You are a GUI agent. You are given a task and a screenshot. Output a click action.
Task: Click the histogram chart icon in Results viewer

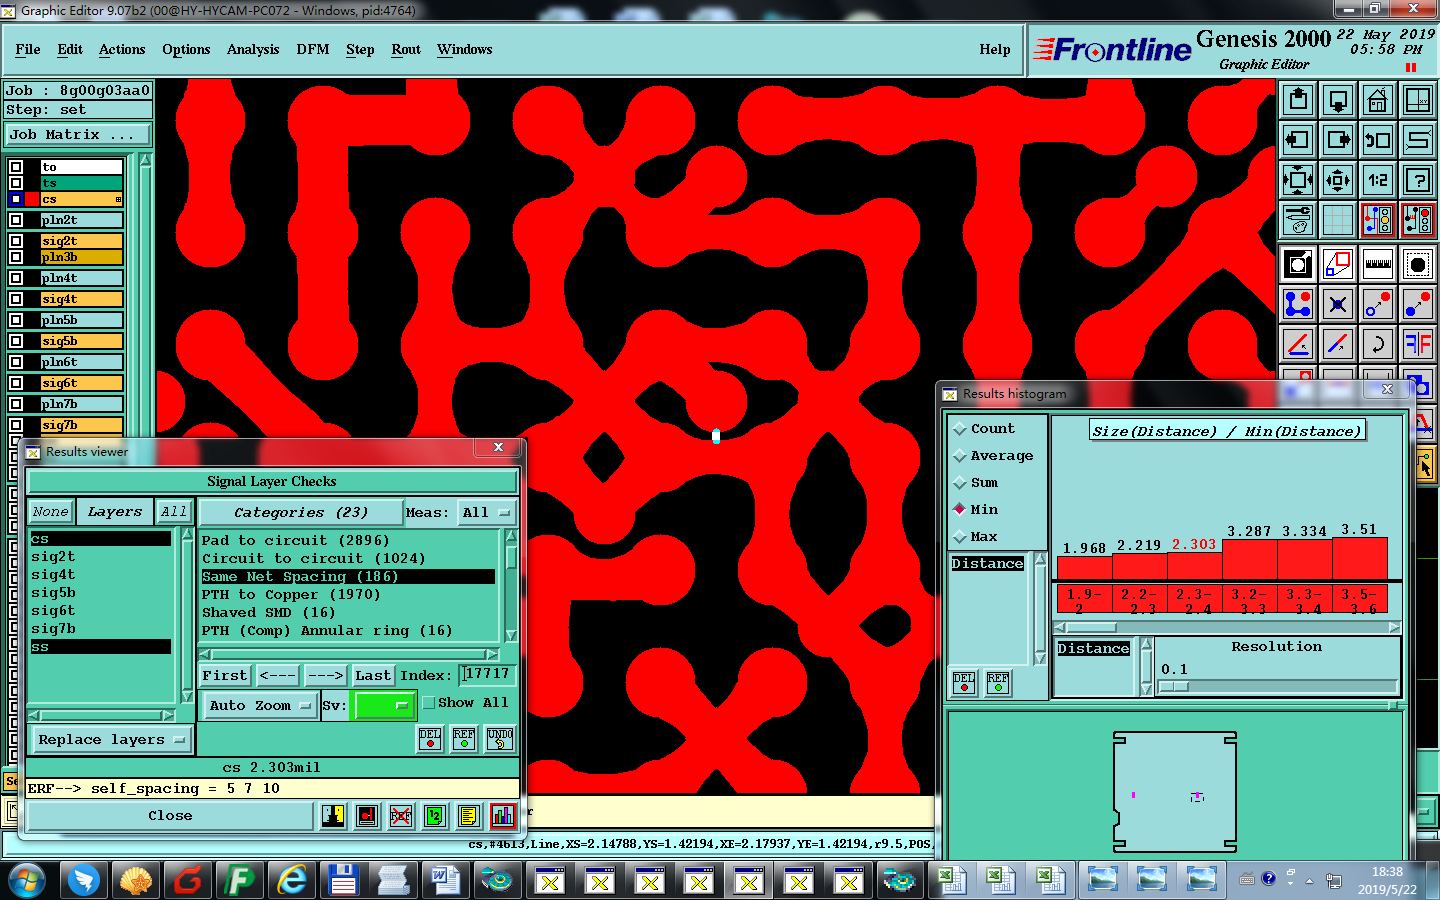502,816
